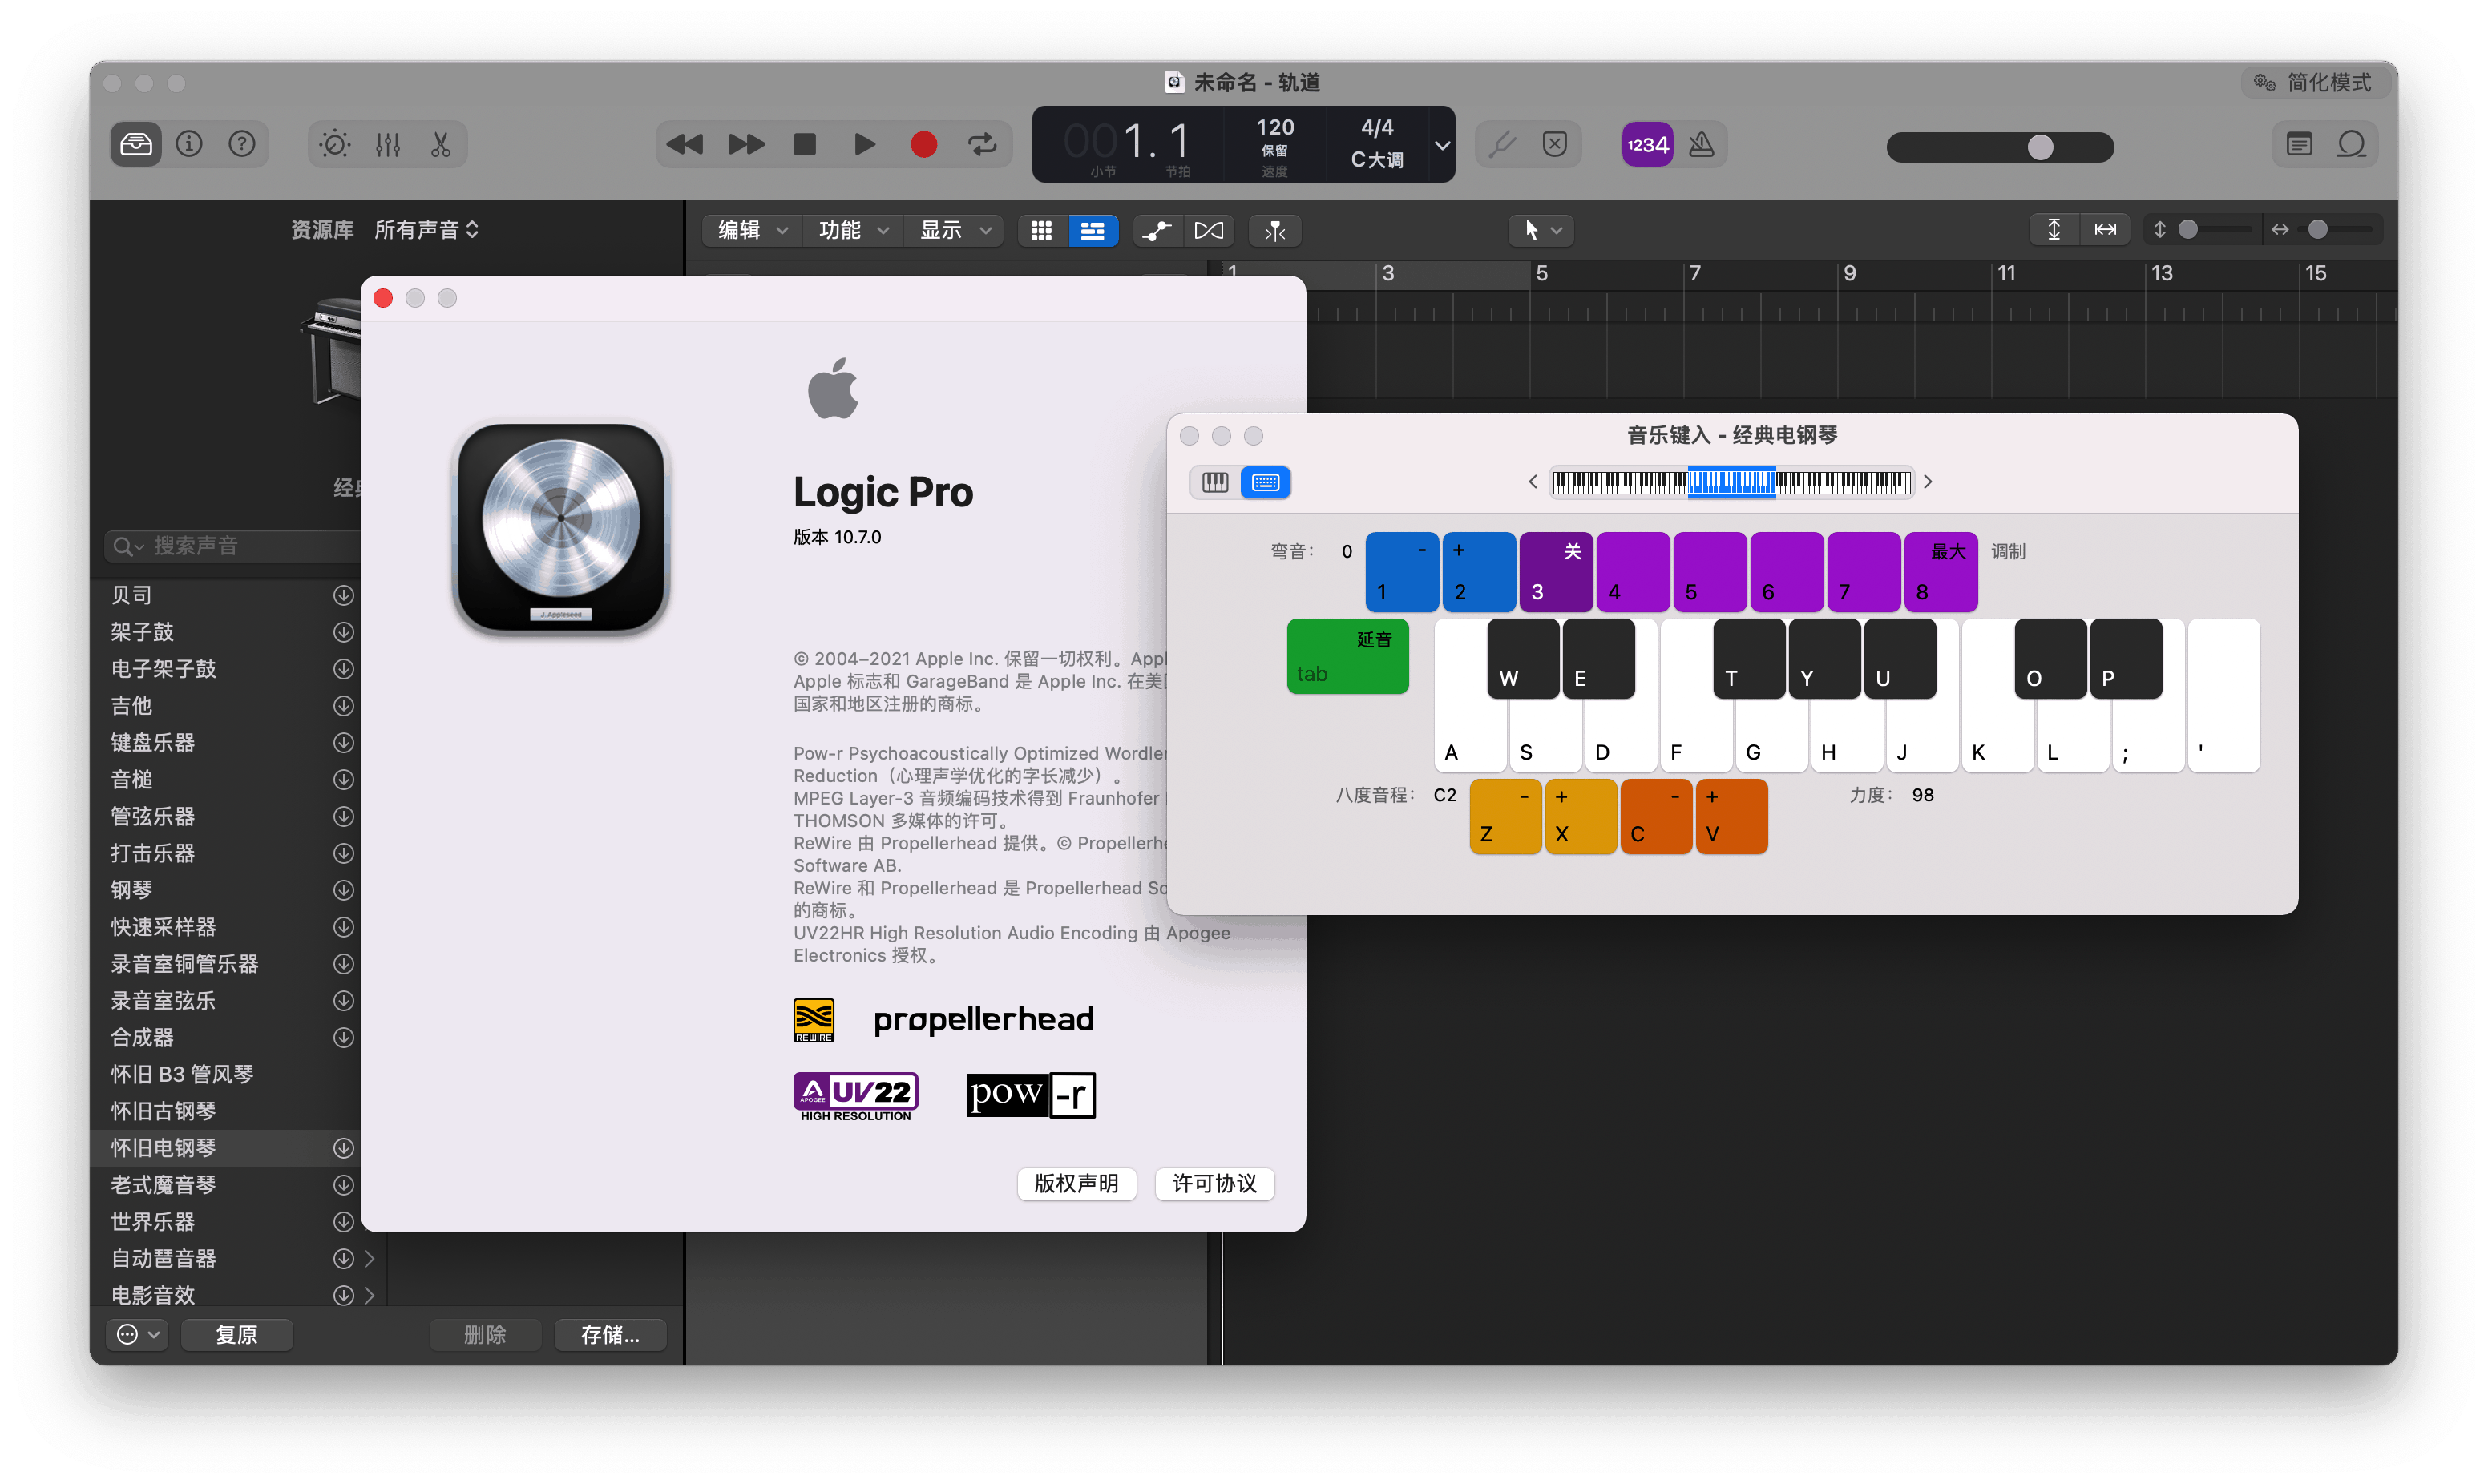This screenshot has height=1484, width=2488.
Task: Click the Play transport button
Action: 865,145
